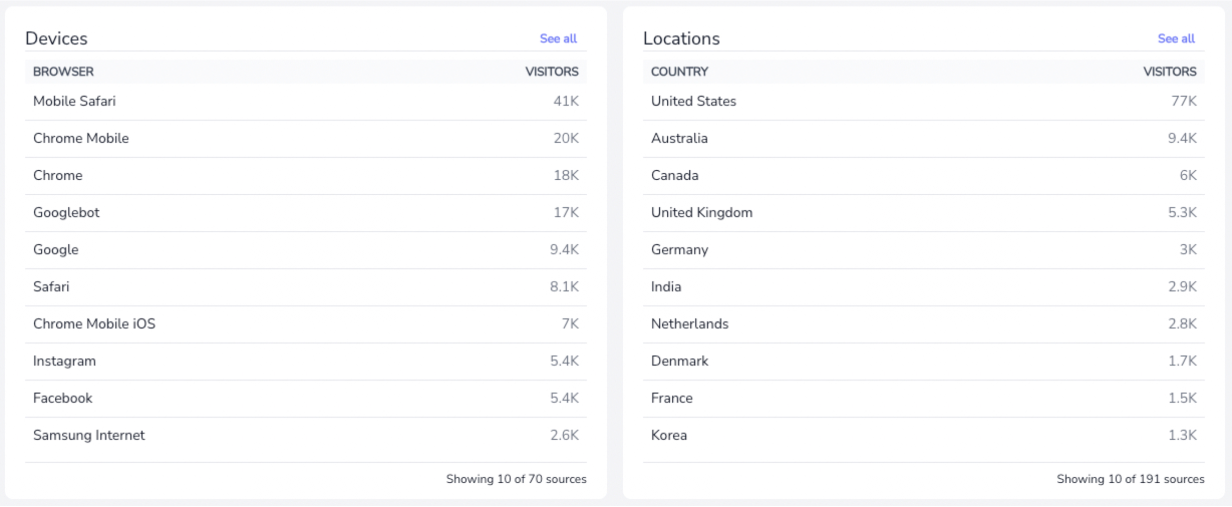Select the Facebook browser row
The image size is (1232, 507).
[306, 398]
